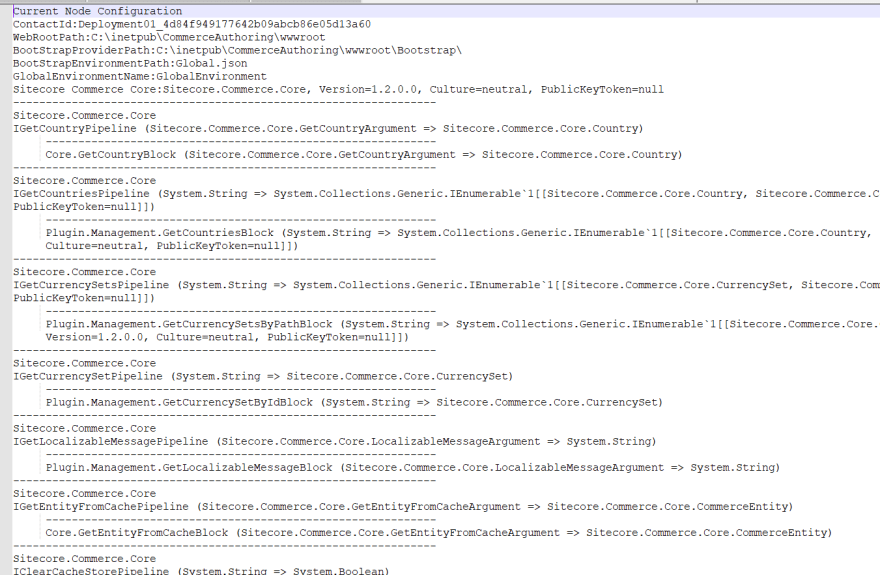
Task: Click 'Sitecore.Commerce.Core' above the IGetLocalizableMessagePipeline line
Action: pyautogui.click(x=84, y=429)
